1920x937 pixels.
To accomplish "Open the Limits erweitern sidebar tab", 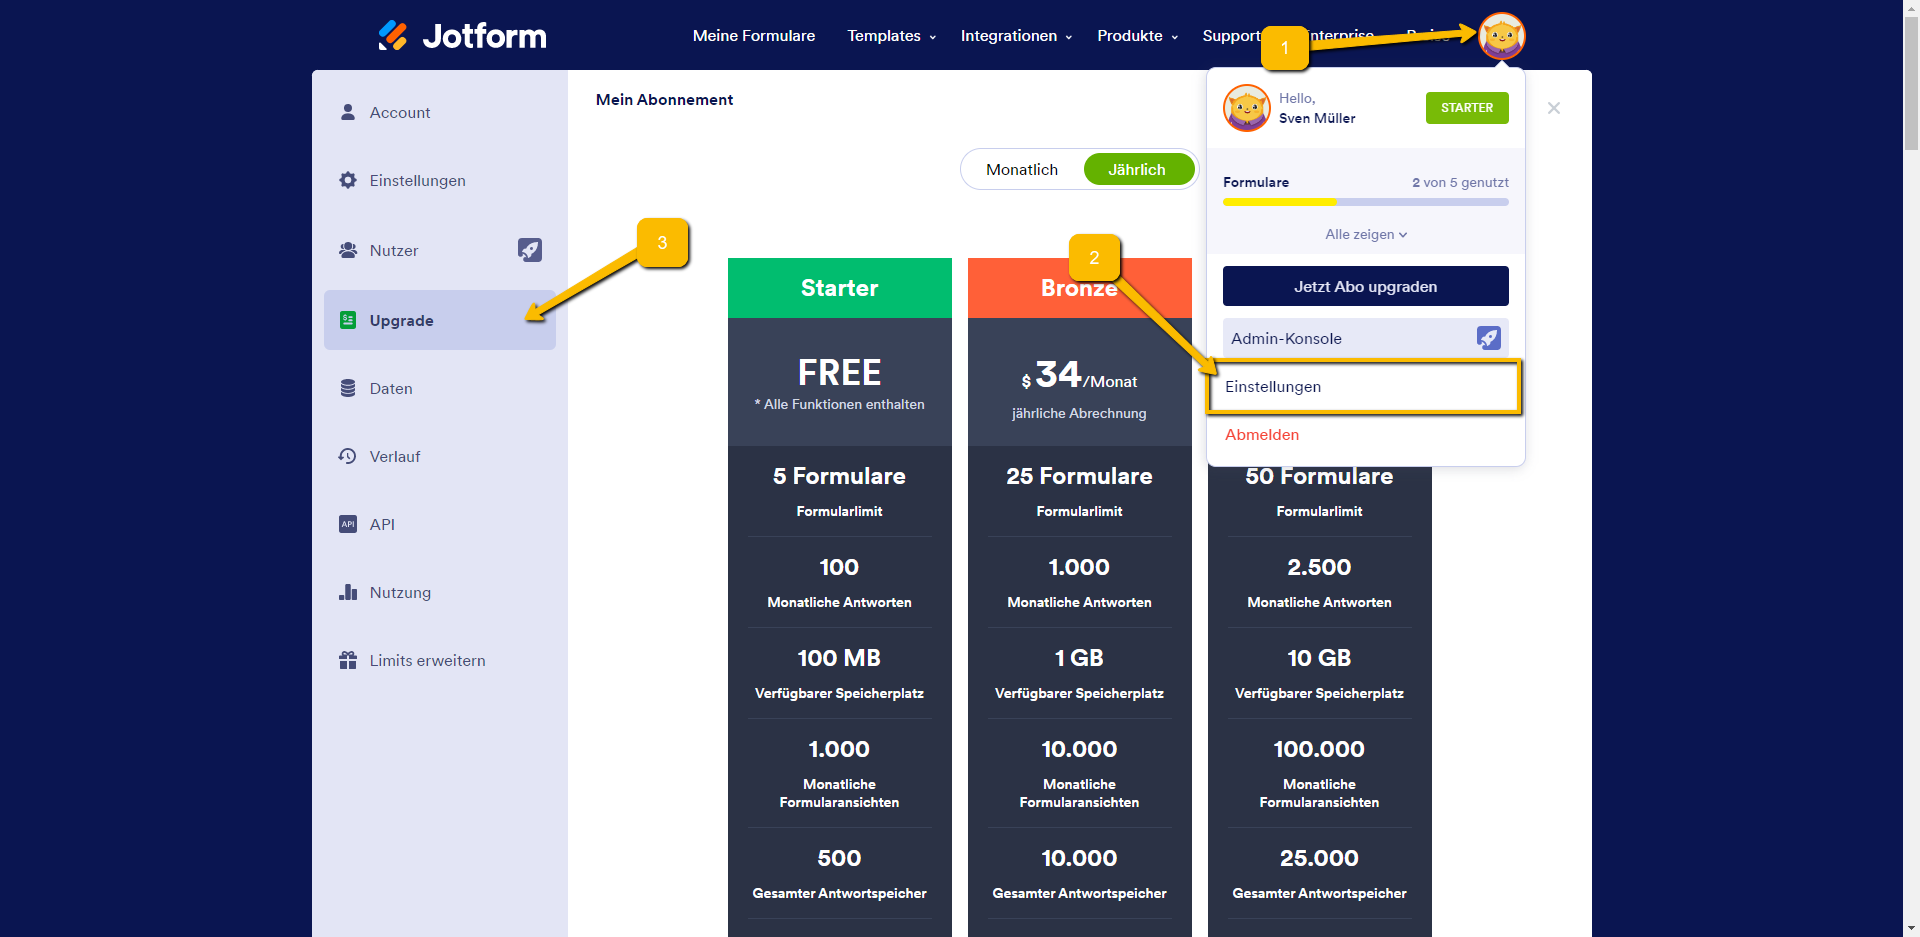I will click(440, 660).
